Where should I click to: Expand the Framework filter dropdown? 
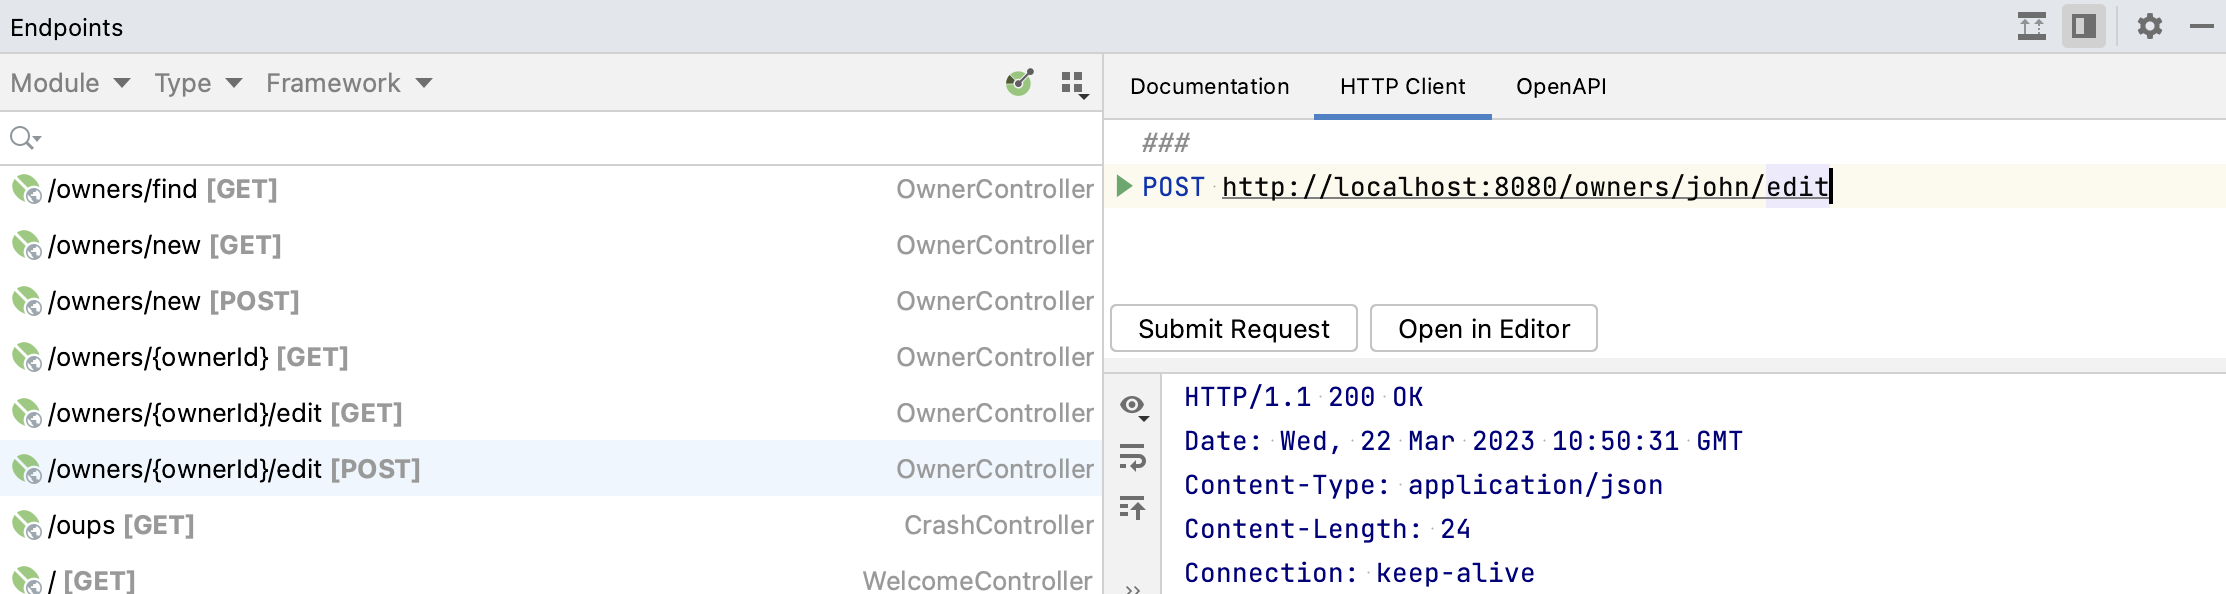click(348, 83)
